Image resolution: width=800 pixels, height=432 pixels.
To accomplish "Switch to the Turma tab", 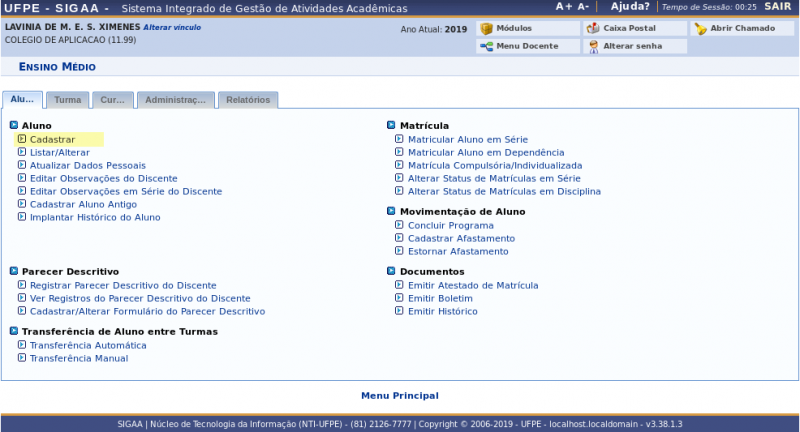I will [x=68, y=100].
